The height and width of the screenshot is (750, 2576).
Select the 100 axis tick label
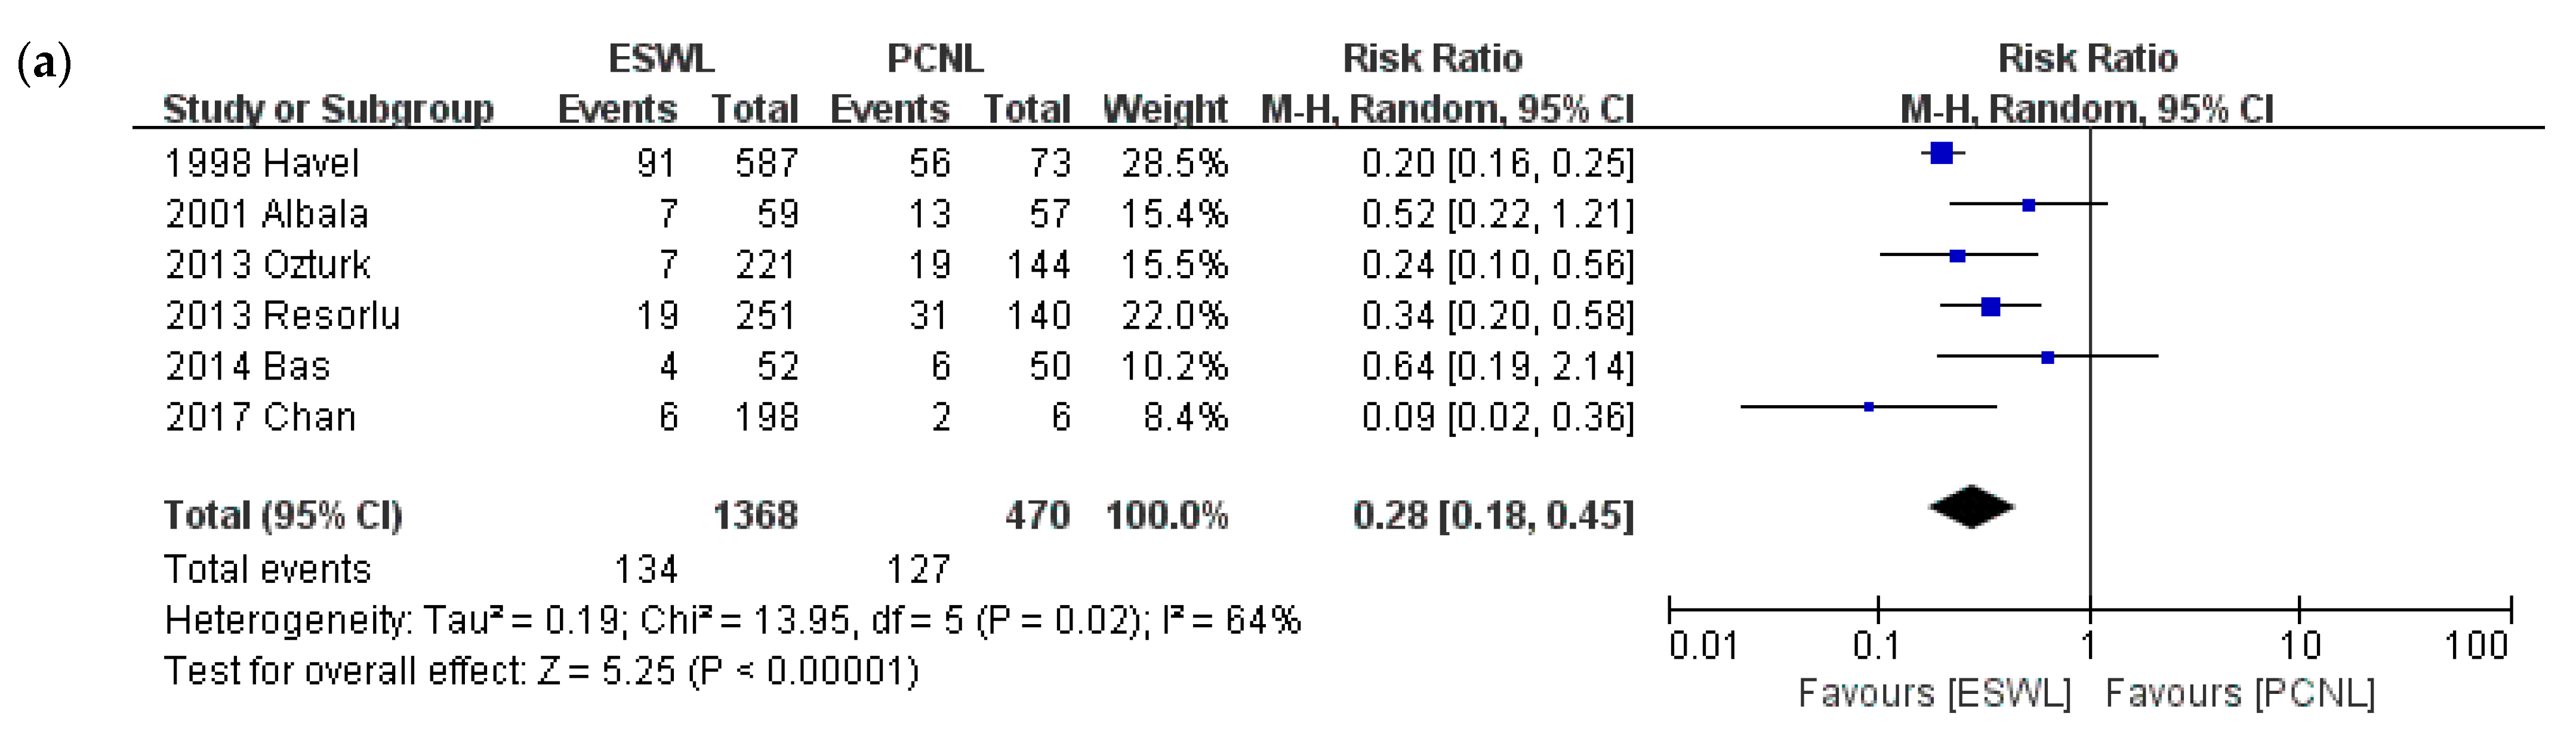tap(2476, 646)
